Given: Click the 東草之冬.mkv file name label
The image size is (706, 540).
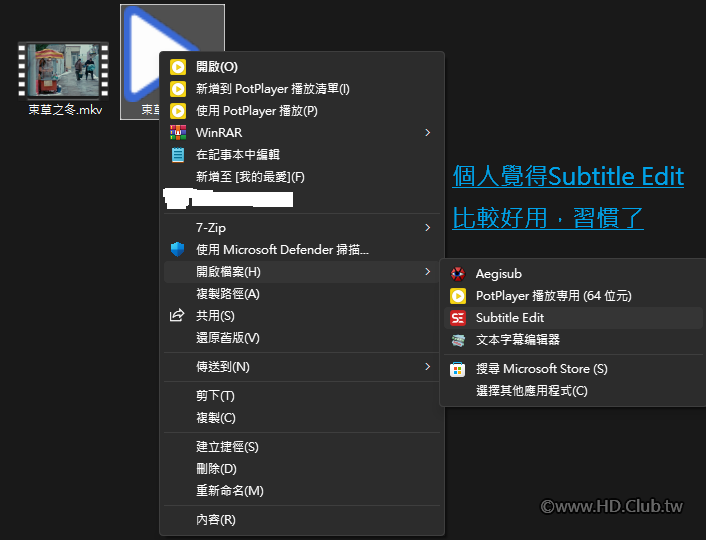Looking at the screenshot, I should pos(65,109).
